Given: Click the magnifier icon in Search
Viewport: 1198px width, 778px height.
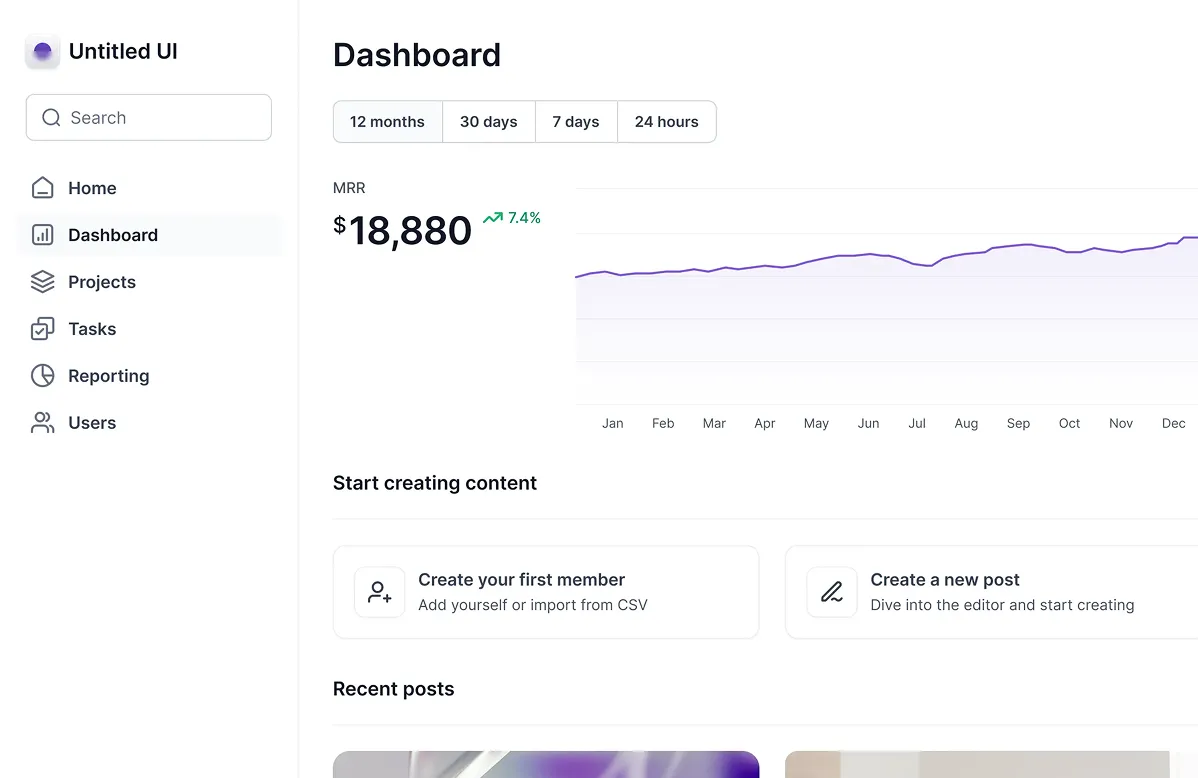Looking at the screenshot, I should click(x=51, y=118).
